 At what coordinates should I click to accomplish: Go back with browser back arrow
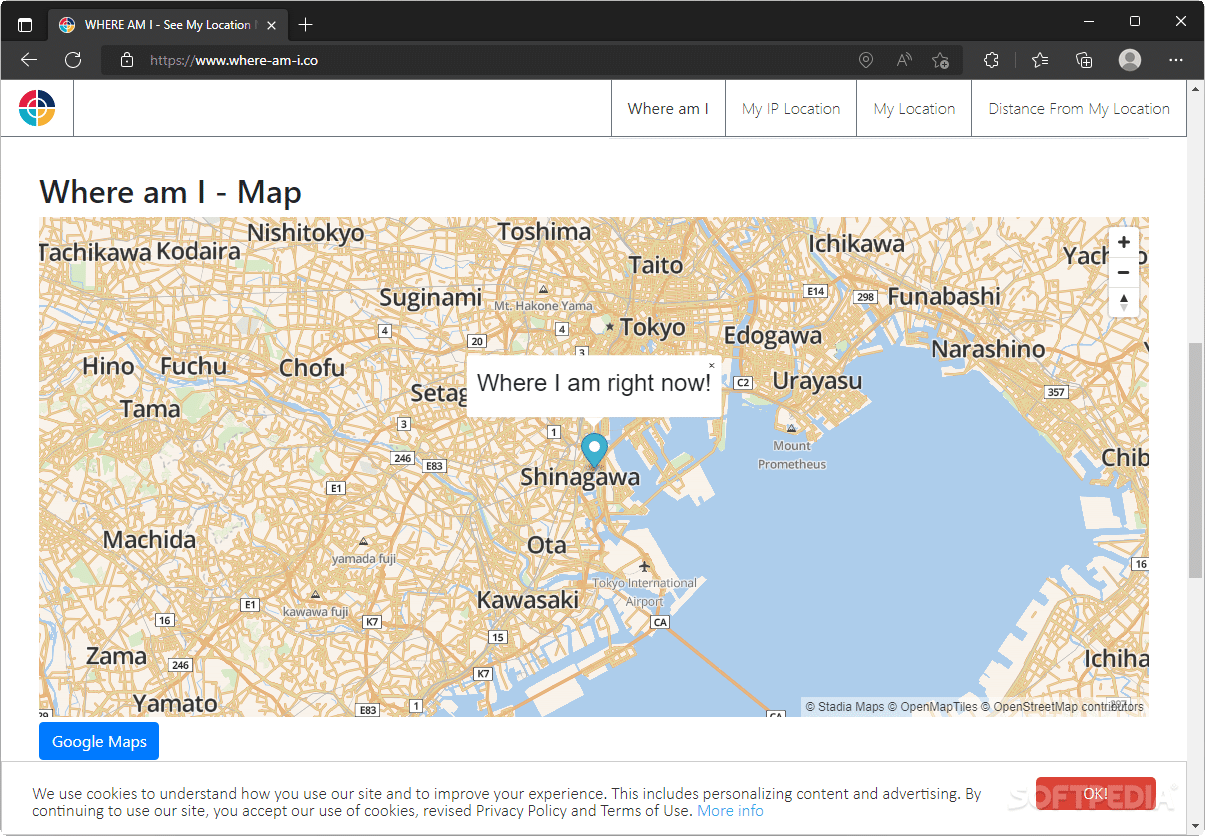[x=28, y=60]
